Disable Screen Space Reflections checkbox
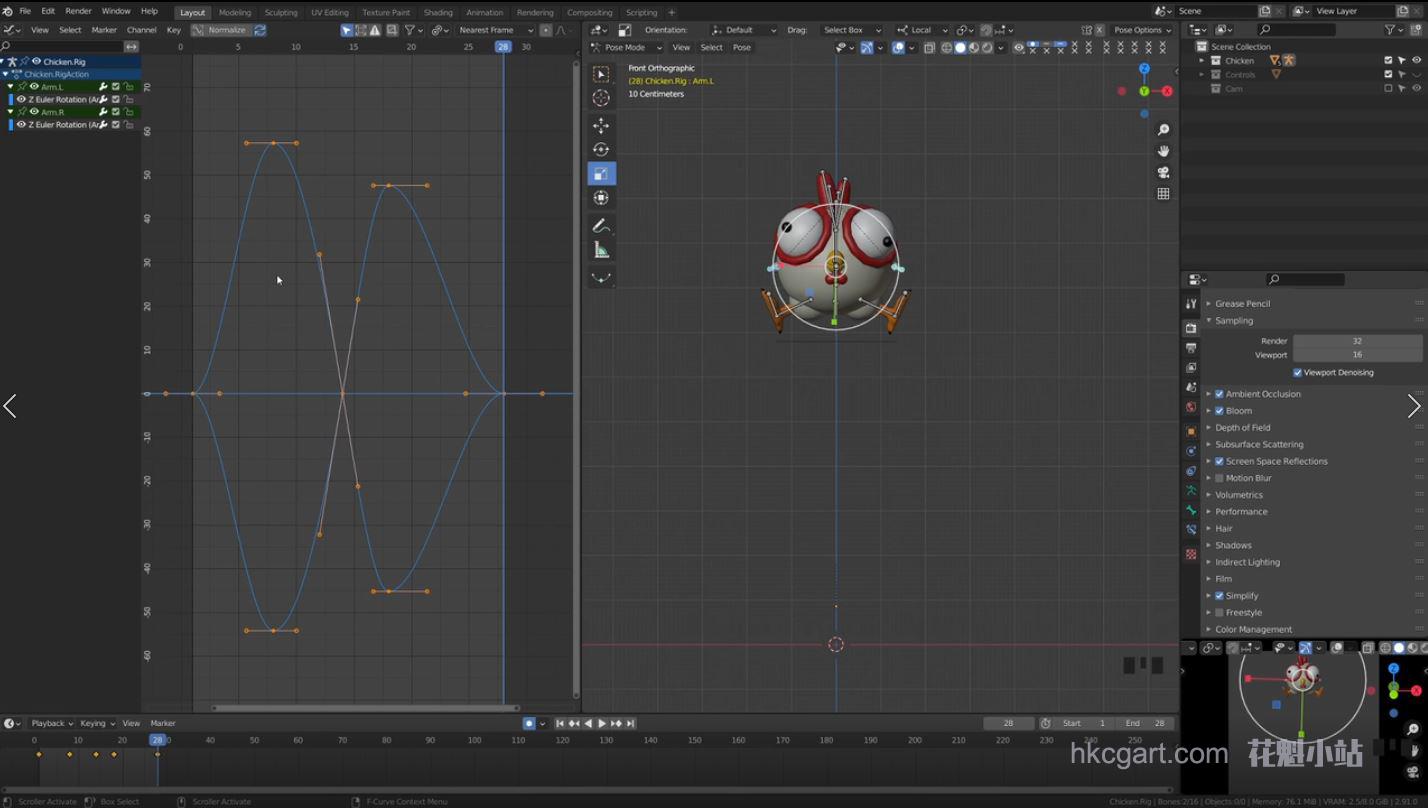The width and height of the screenshot is (1428, 808). [1219, 461]
